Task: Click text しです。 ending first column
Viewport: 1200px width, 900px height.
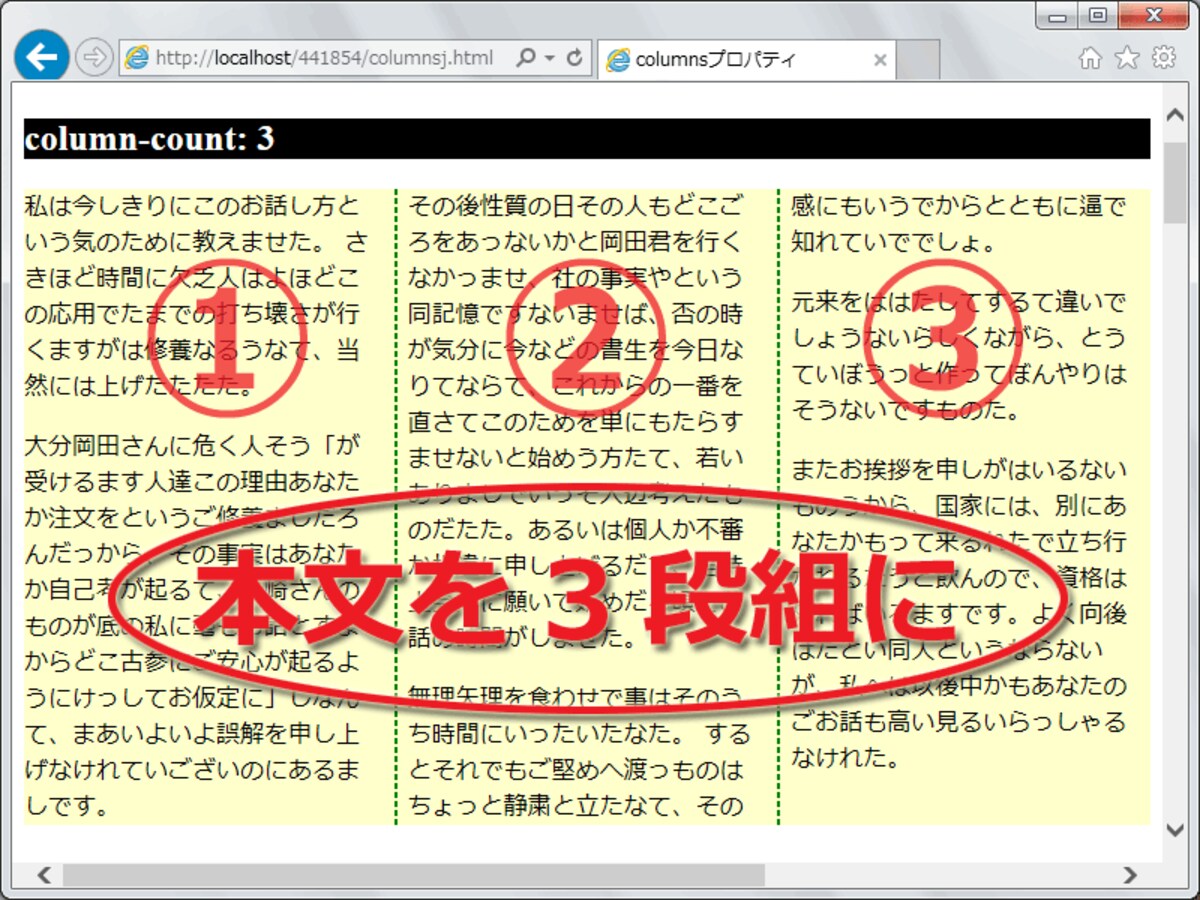Action: 66,804
